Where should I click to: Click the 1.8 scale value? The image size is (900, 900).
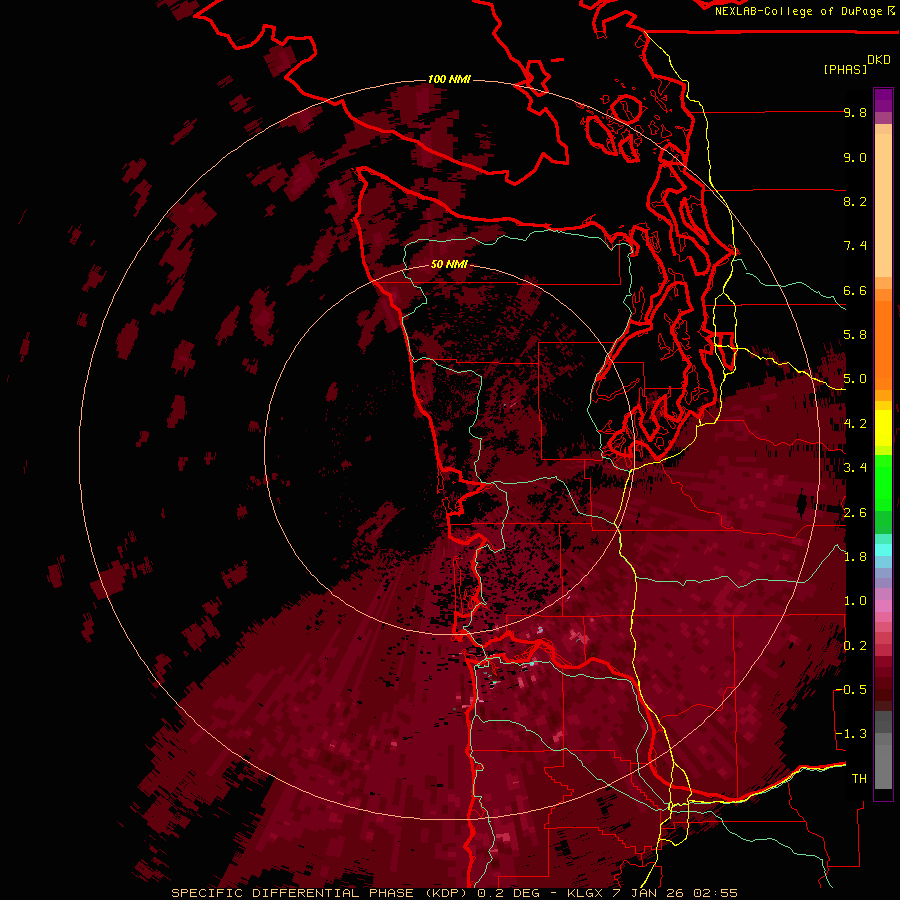tap(855, 557)
